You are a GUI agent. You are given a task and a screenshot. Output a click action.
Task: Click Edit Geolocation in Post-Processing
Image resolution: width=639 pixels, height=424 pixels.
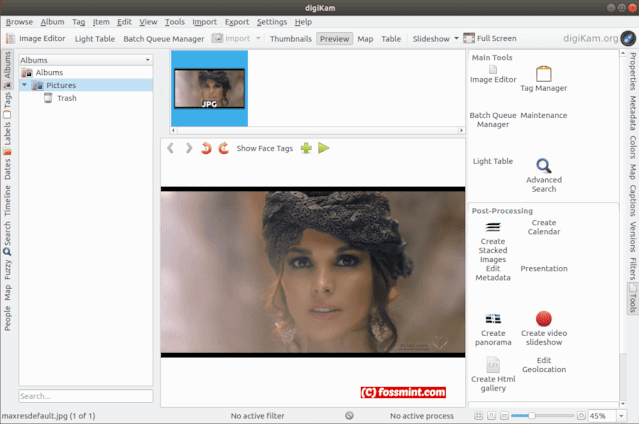544,365
